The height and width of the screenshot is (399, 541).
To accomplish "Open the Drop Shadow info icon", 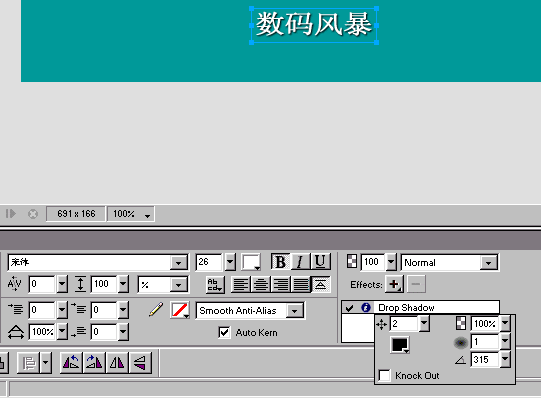I will [x=366, y=307].
